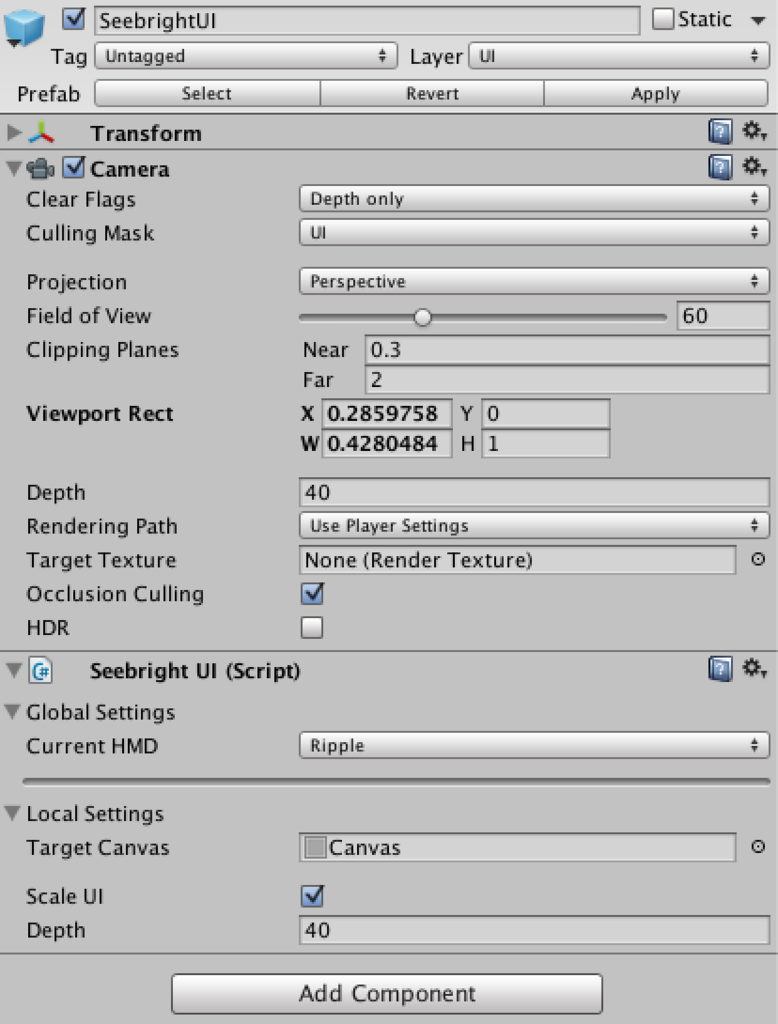Click the Near clipping plane field
778x1024 pixels.
(x=567, y=350)
